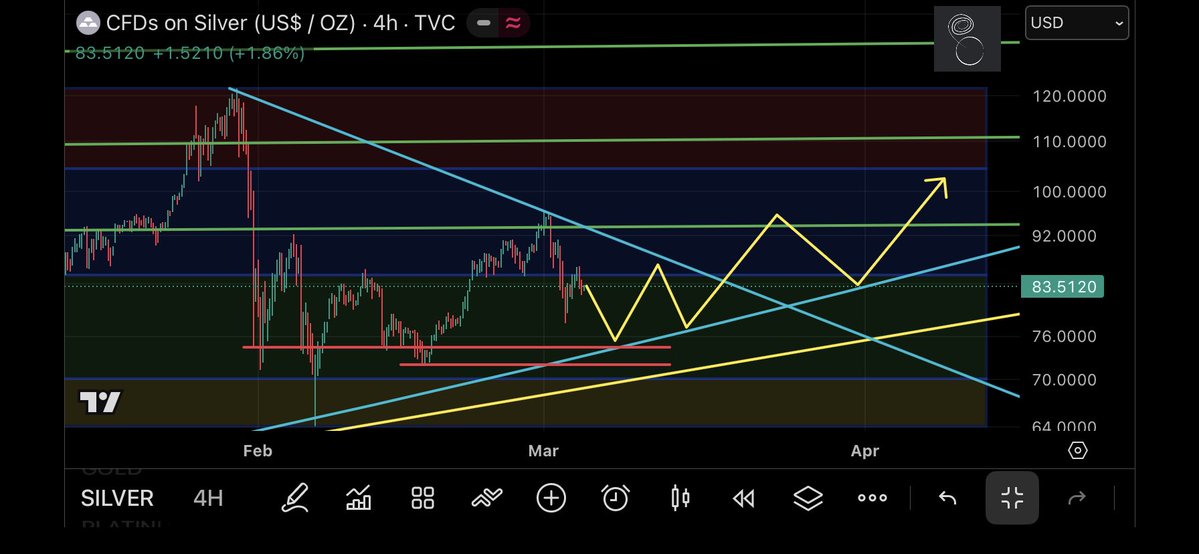Open the layout grid templates icon
Screen dimensions: 1199x554
click(x=423, y=499)
